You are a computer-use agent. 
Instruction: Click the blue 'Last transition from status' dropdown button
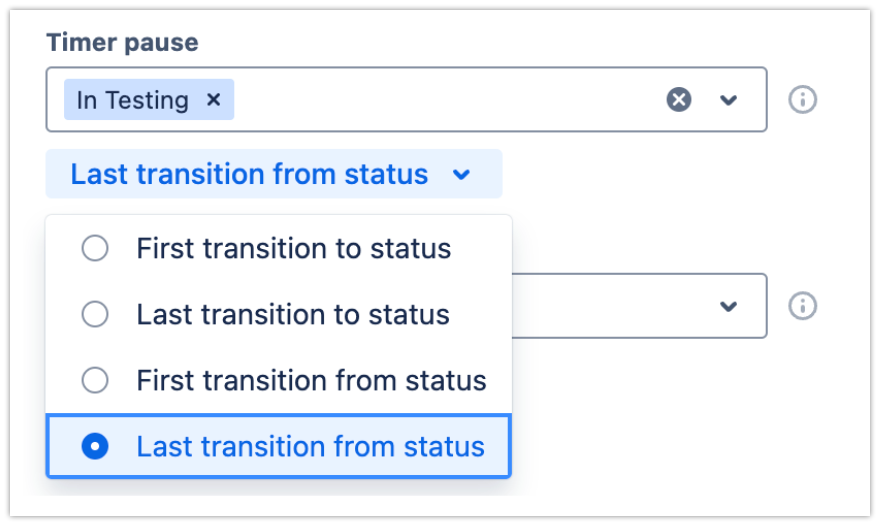249,174
